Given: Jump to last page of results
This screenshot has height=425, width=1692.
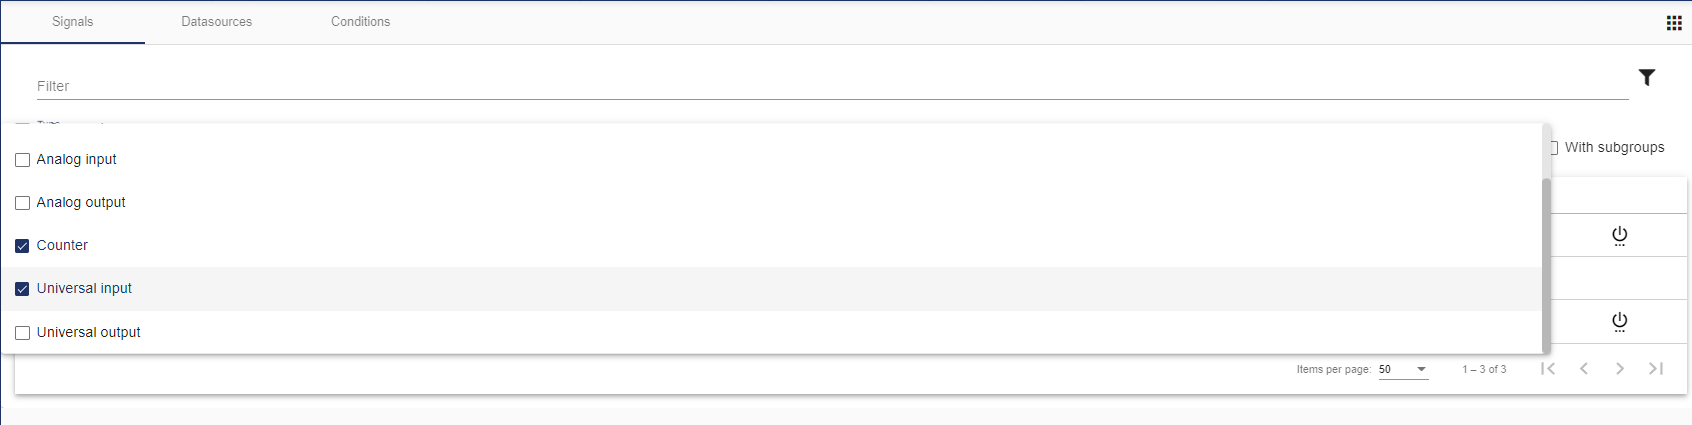Looking at the screenshot, I should point(1656,369).
